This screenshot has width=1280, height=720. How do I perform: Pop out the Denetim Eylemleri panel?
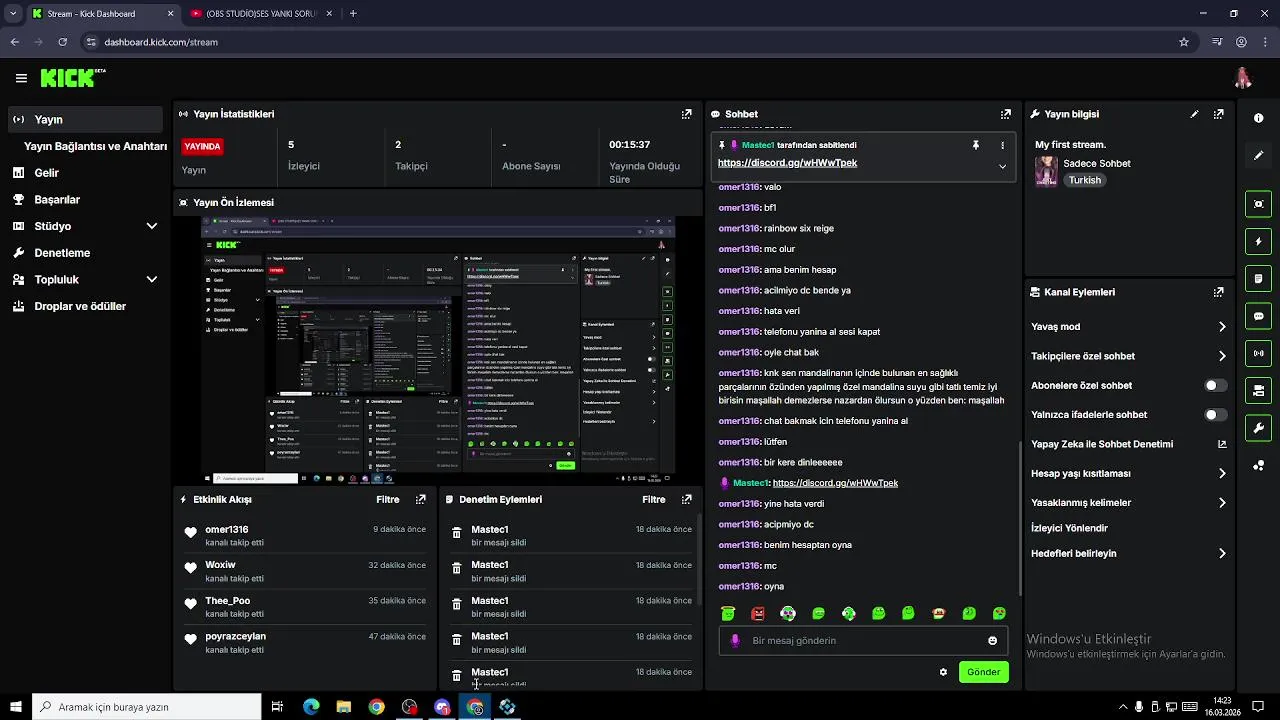[x=686, y=499]
